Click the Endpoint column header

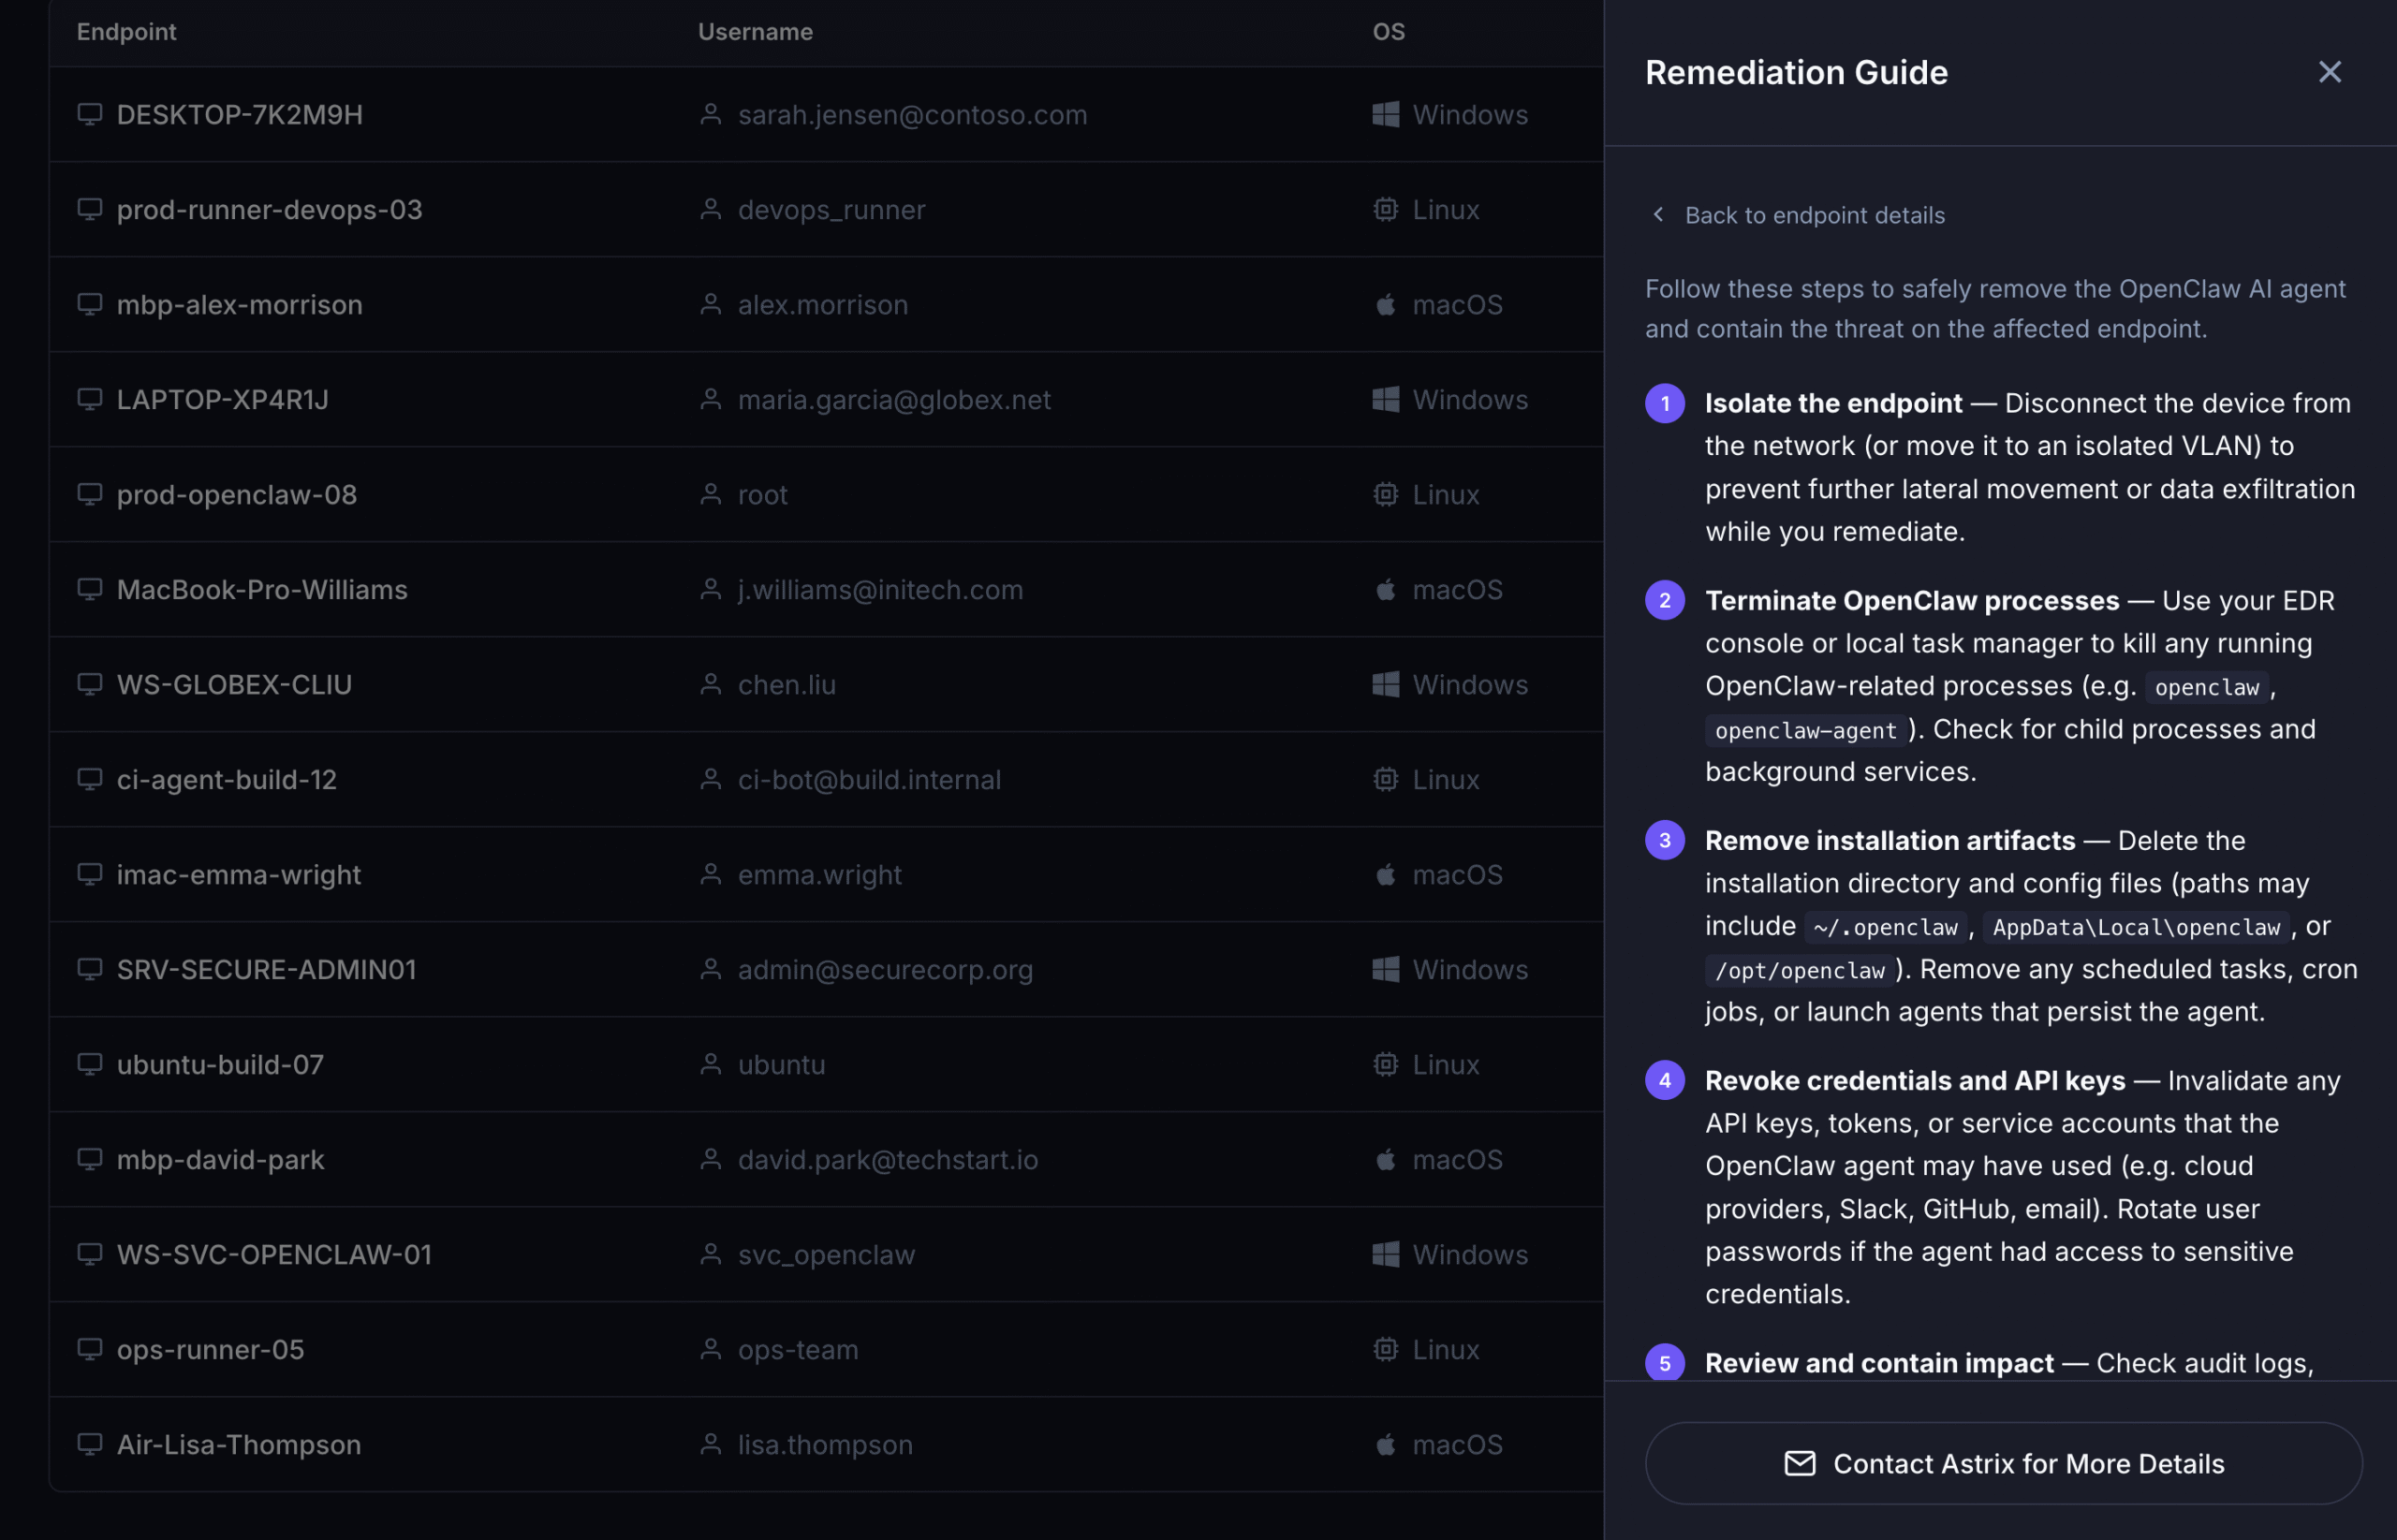point(126,31)
